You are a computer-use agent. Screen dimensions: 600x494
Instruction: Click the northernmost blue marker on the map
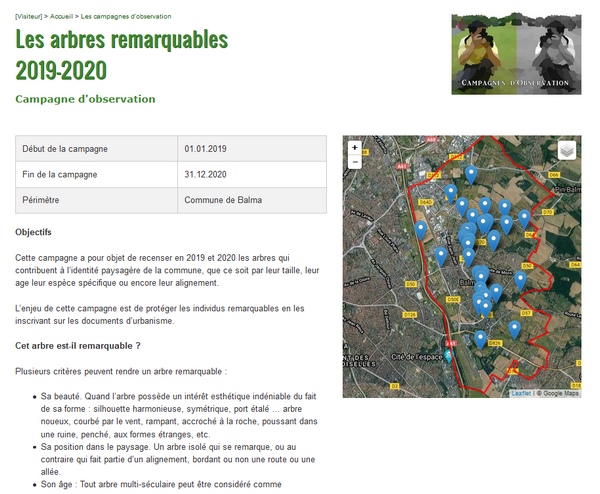(470, 174)
